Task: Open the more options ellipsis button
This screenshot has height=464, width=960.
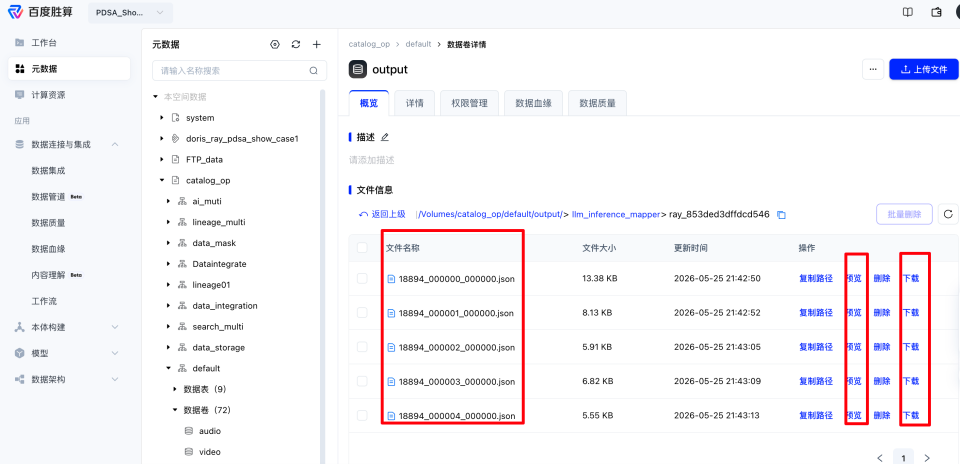Action: (x=873, y=69)
